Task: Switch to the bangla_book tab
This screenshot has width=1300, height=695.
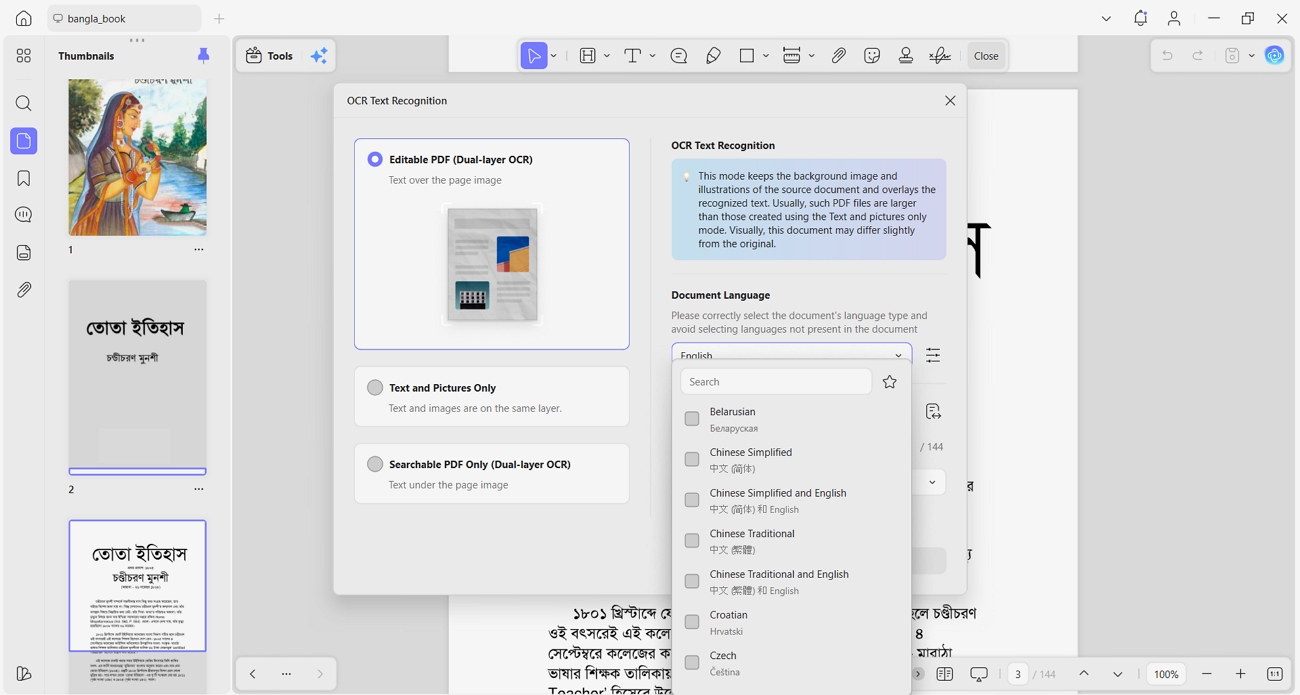Action: [x=123, y=18]
